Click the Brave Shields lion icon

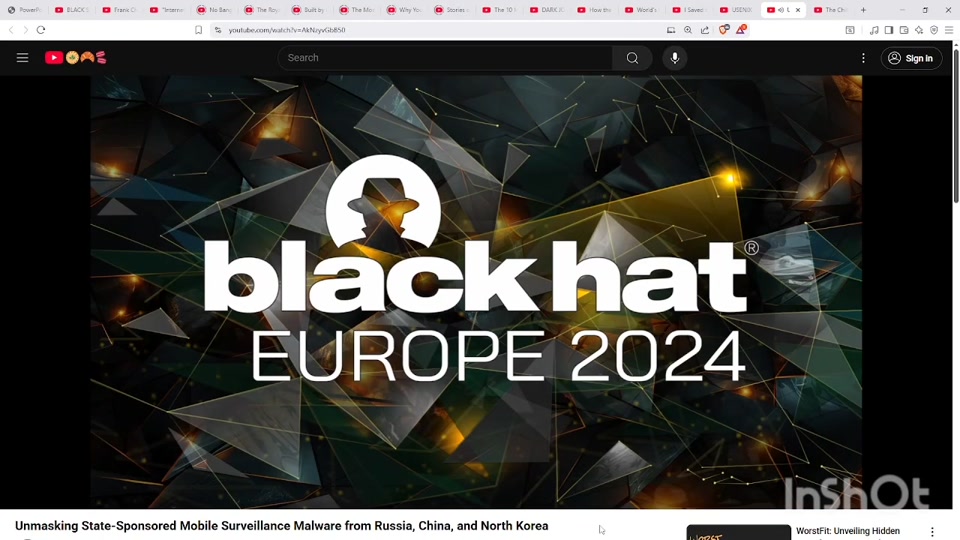[x=724, y=30]
